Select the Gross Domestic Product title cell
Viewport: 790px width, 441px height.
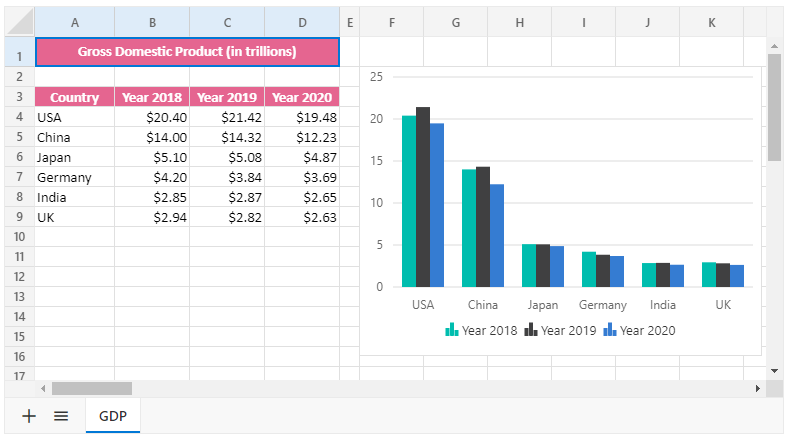point(187,52)
